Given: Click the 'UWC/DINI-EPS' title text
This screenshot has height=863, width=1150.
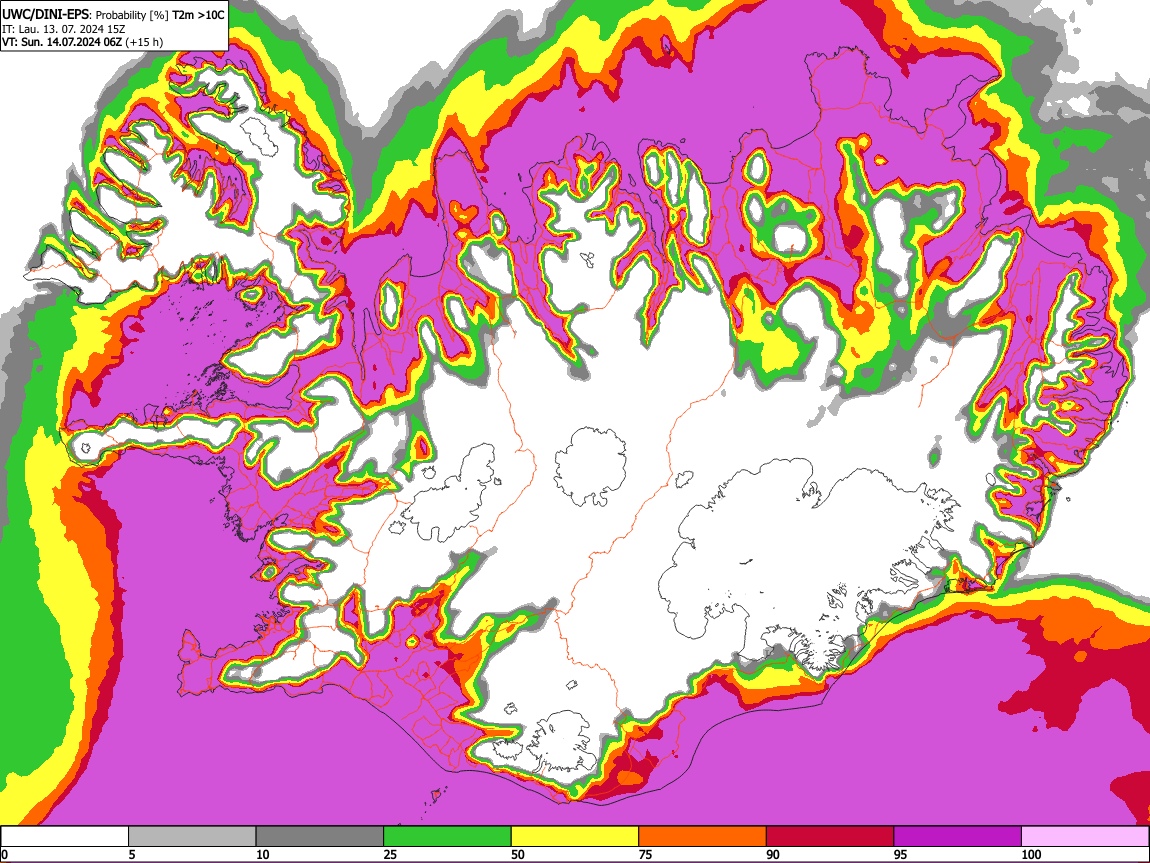Looking at the screenshot, I should tap(44, 15).
